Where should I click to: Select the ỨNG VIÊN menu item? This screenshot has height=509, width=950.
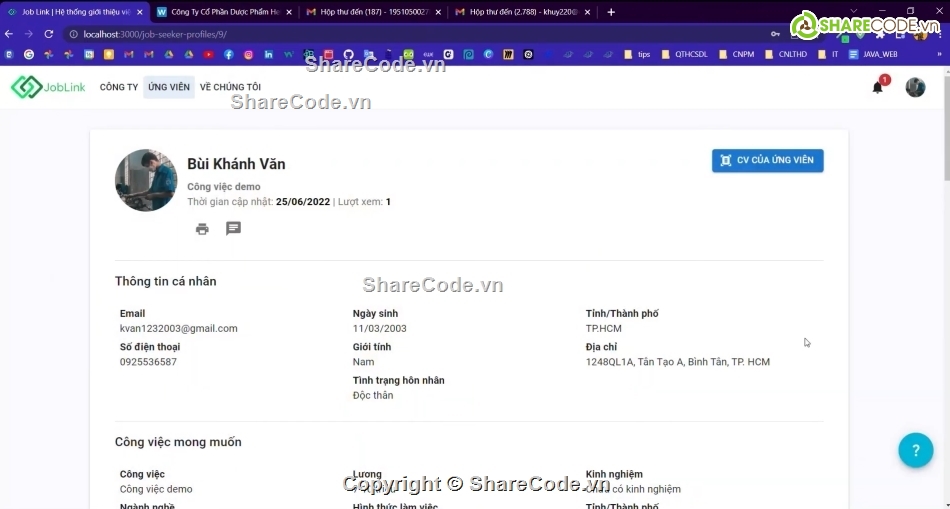[x=169, y=87]
